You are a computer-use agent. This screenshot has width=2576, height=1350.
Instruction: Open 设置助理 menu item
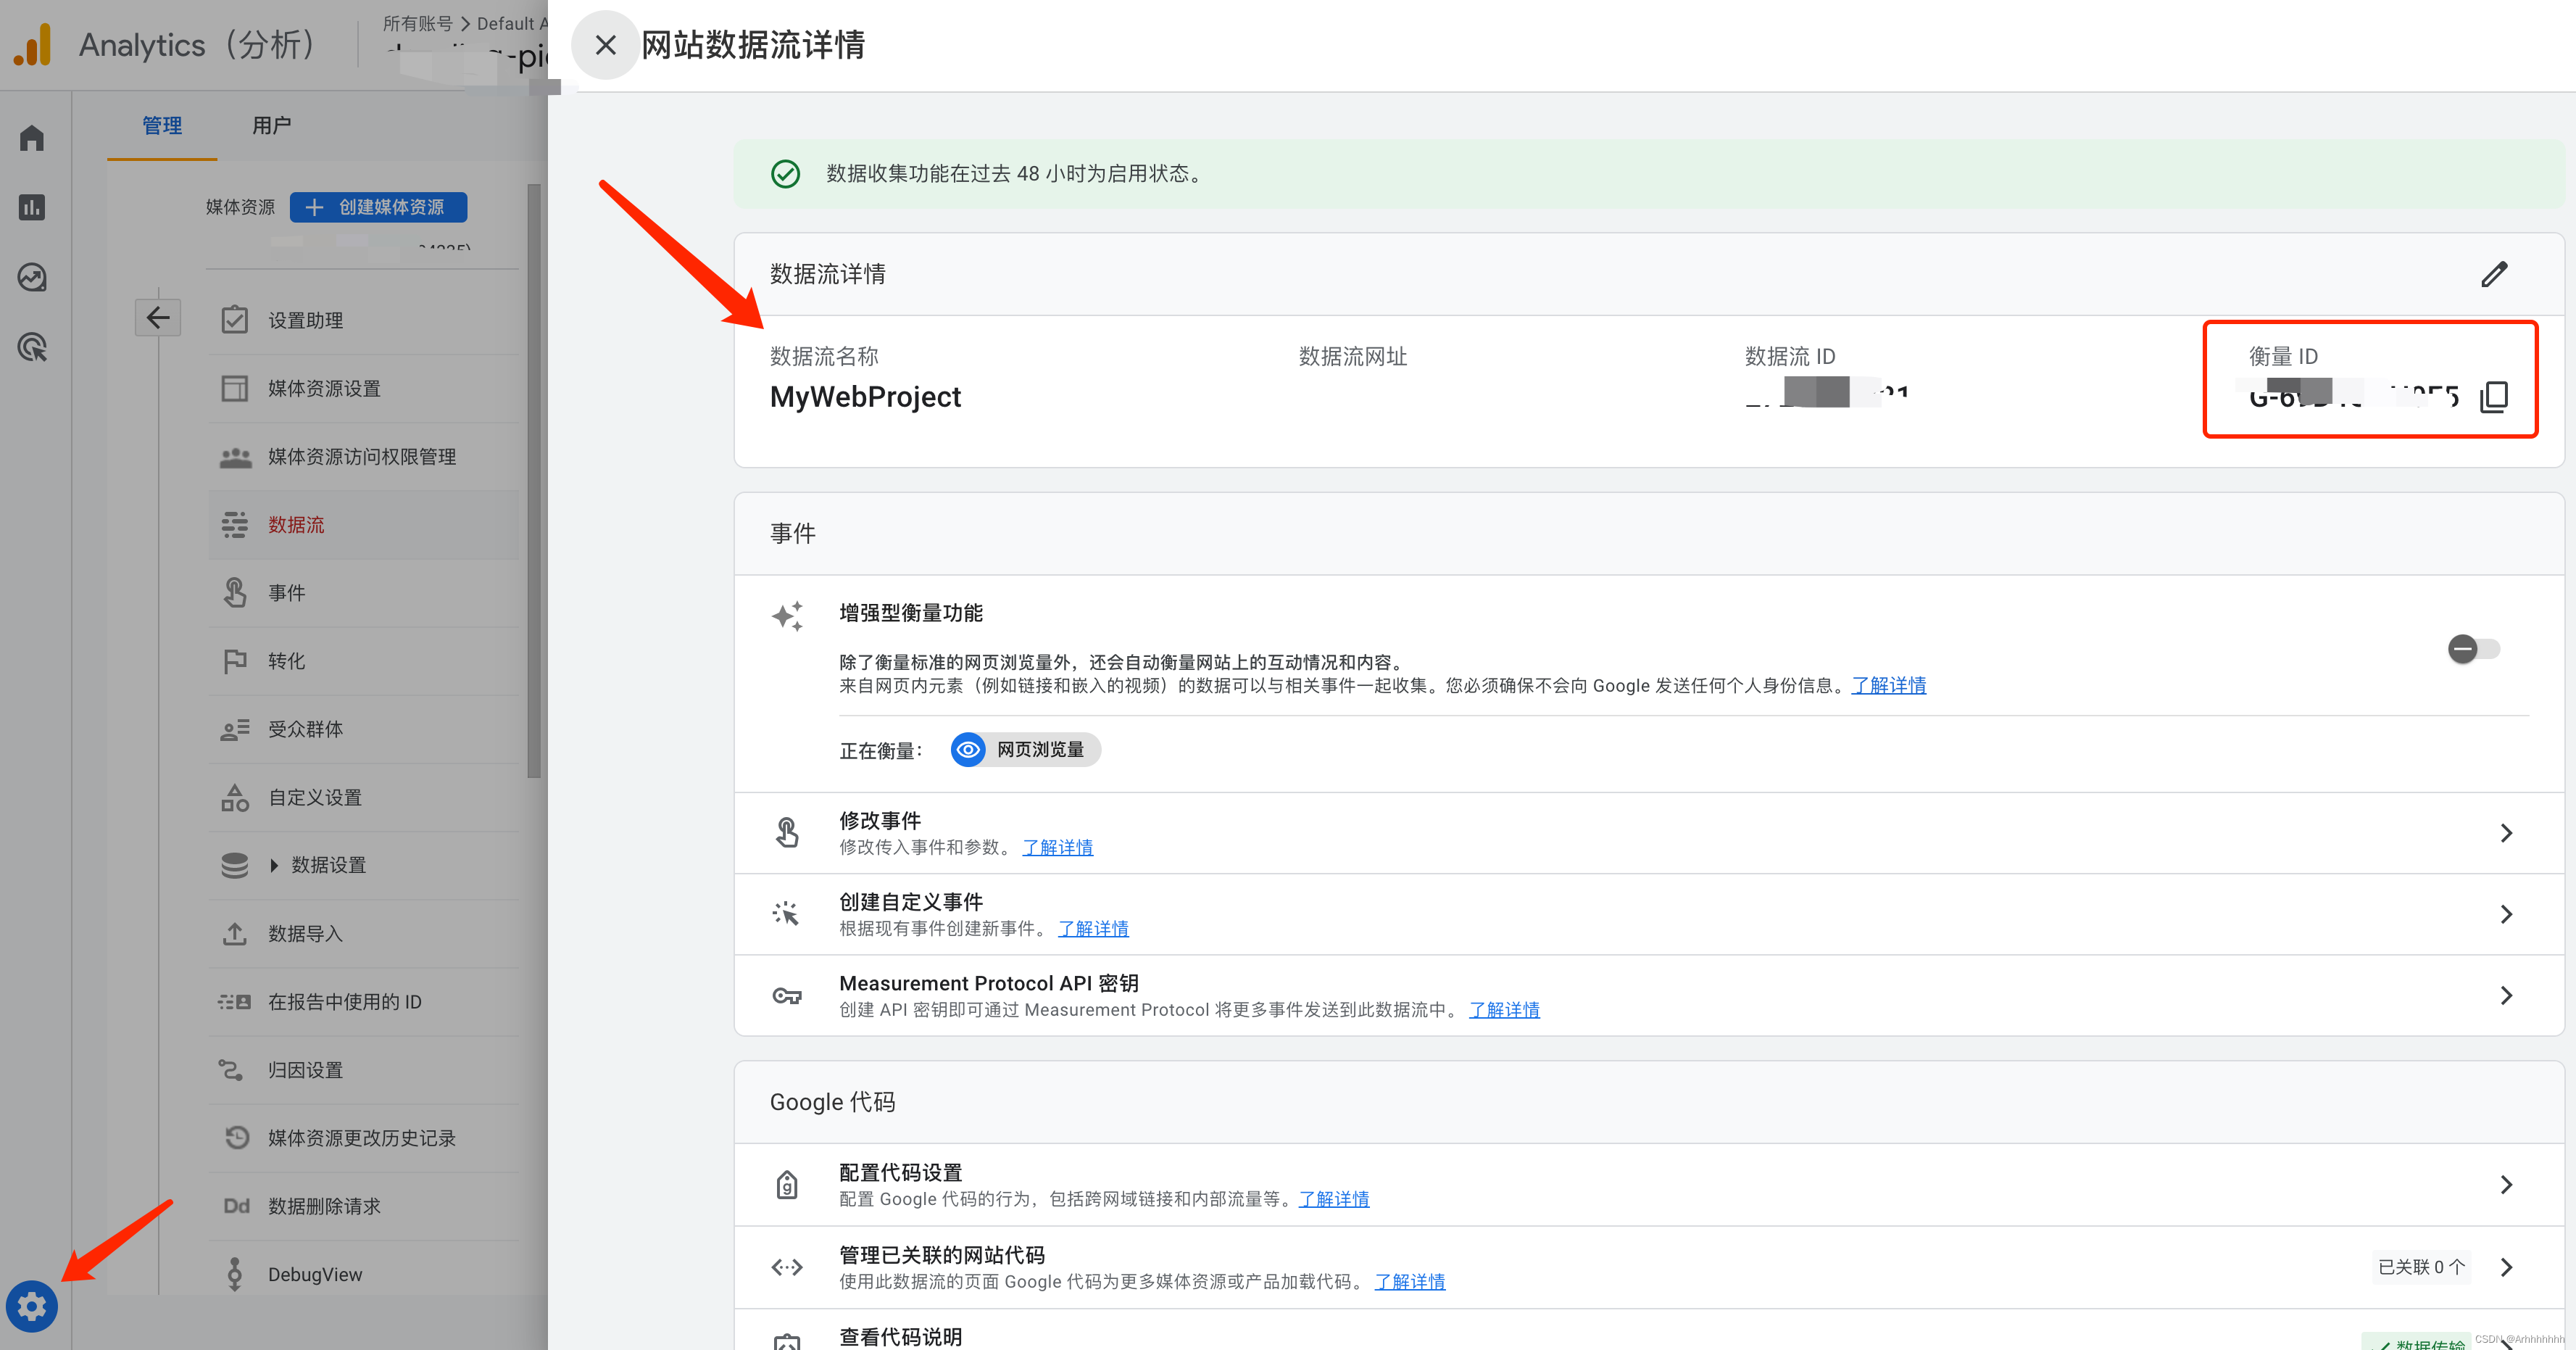coord(364,320)
